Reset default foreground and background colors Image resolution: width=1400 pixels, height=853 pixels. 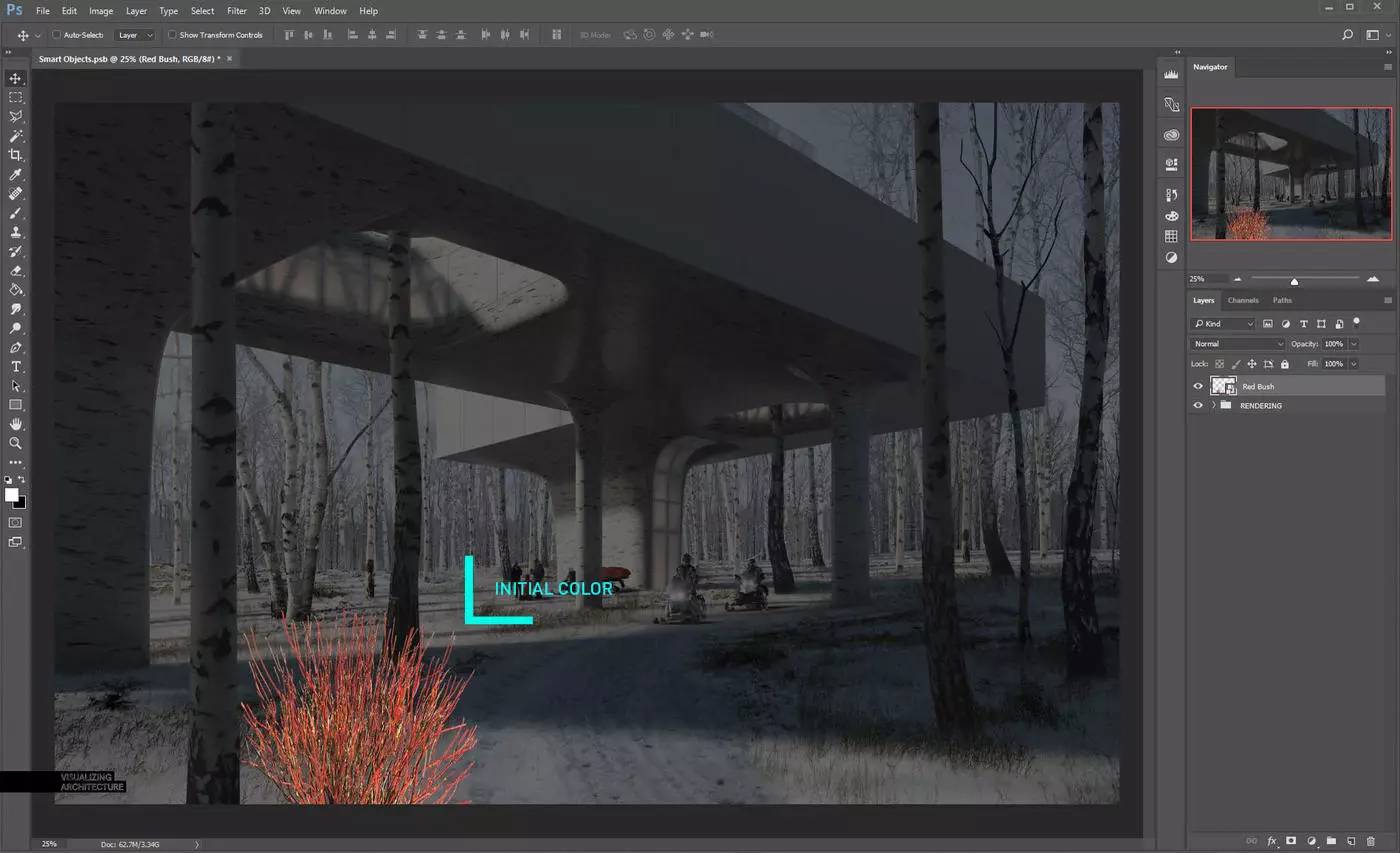click(x=8, y=480)
